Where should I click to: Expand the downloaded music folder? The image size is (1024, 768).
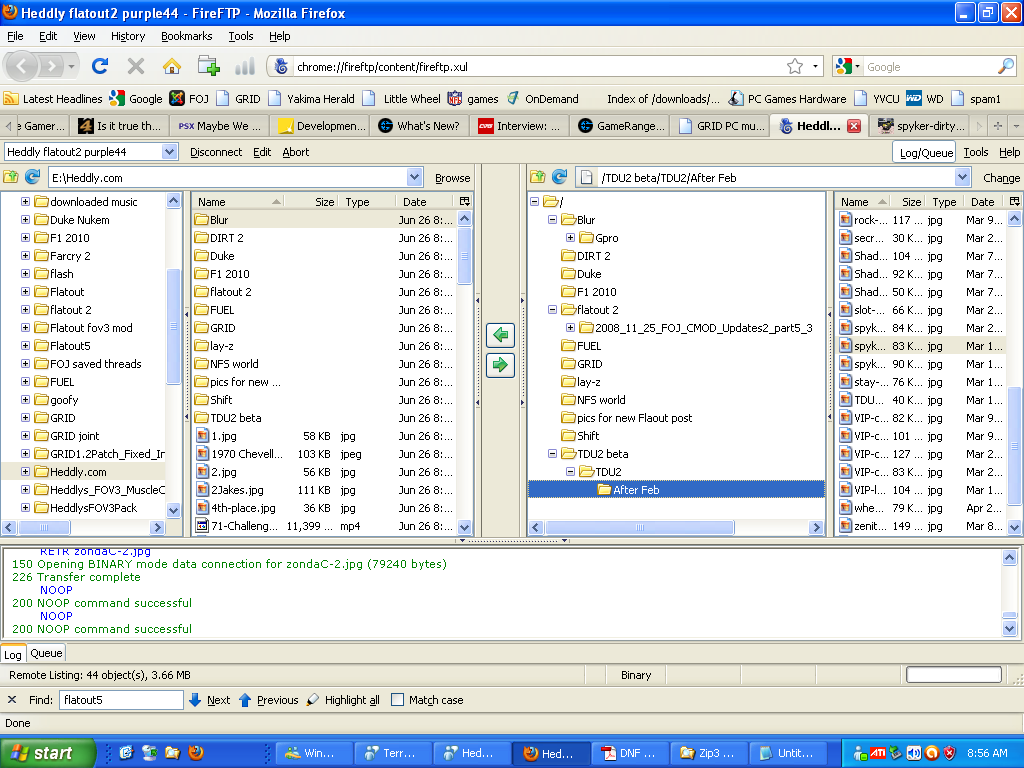[25, 202]
